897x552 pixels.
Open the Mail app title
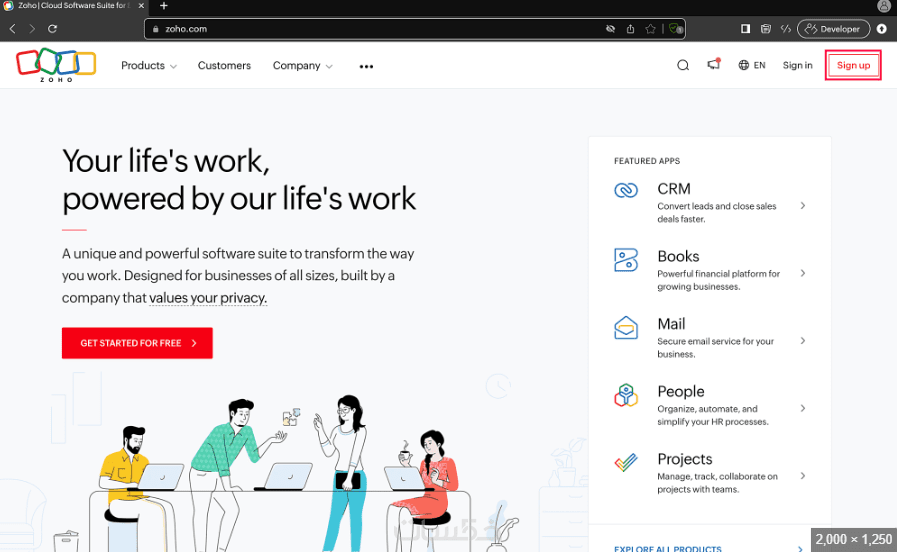point(671,324)
